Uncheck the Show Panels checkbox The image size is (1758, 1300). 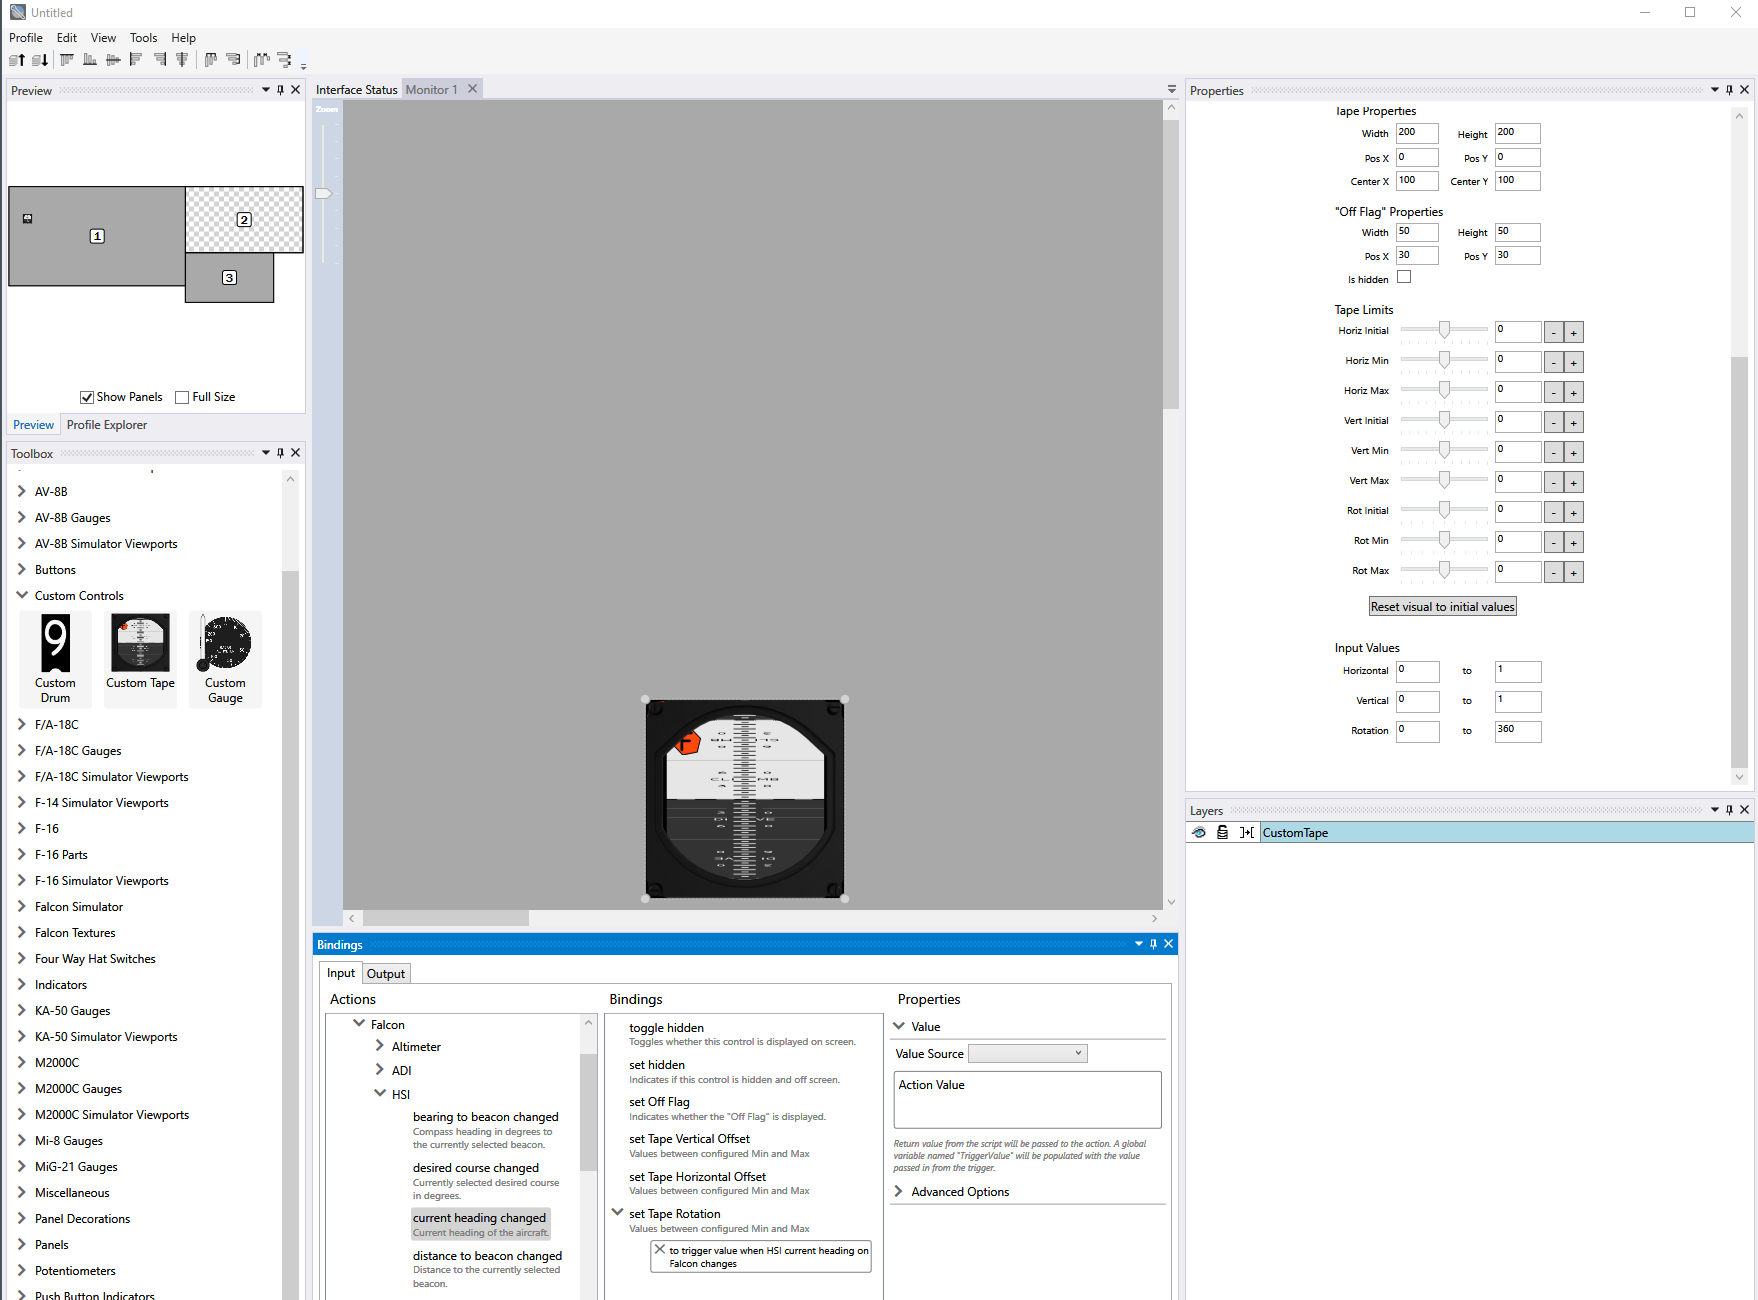(x=87, y=397)
